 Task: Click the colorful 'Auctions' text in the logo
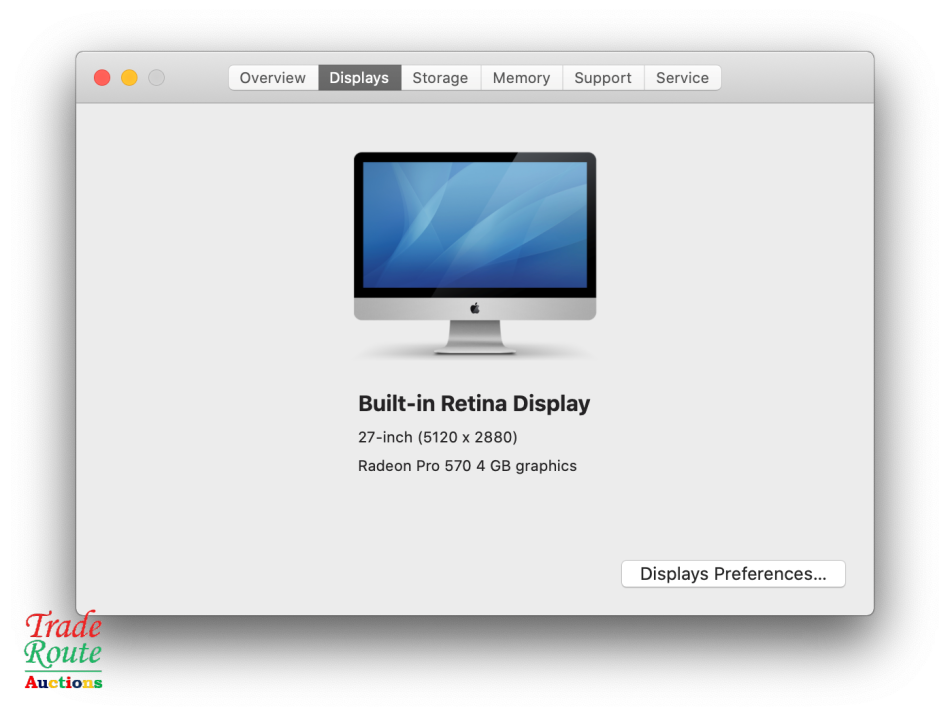62,683
